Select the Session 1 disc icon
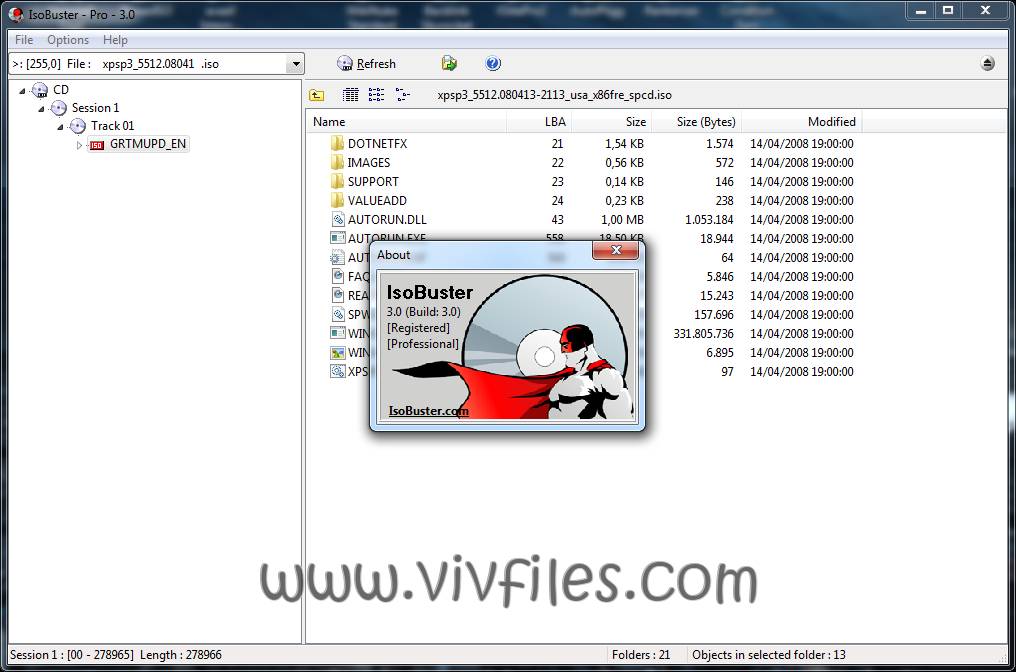The image size is (1016, 672). click(x=59, y=108)
